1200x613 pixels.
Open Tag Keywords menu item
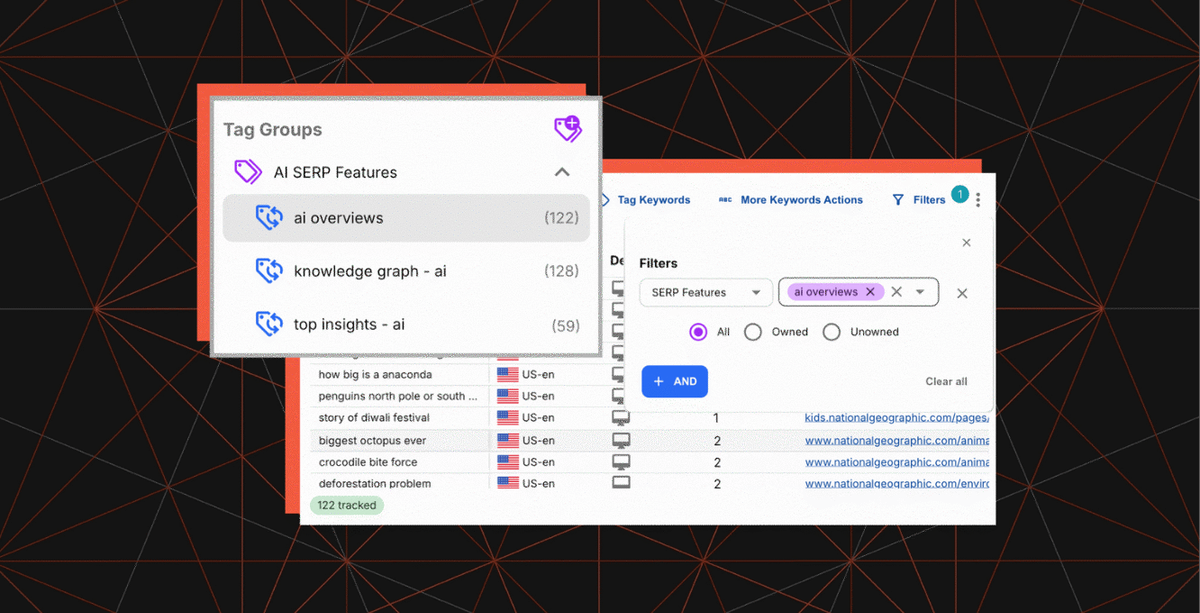(x=653, y=200)
